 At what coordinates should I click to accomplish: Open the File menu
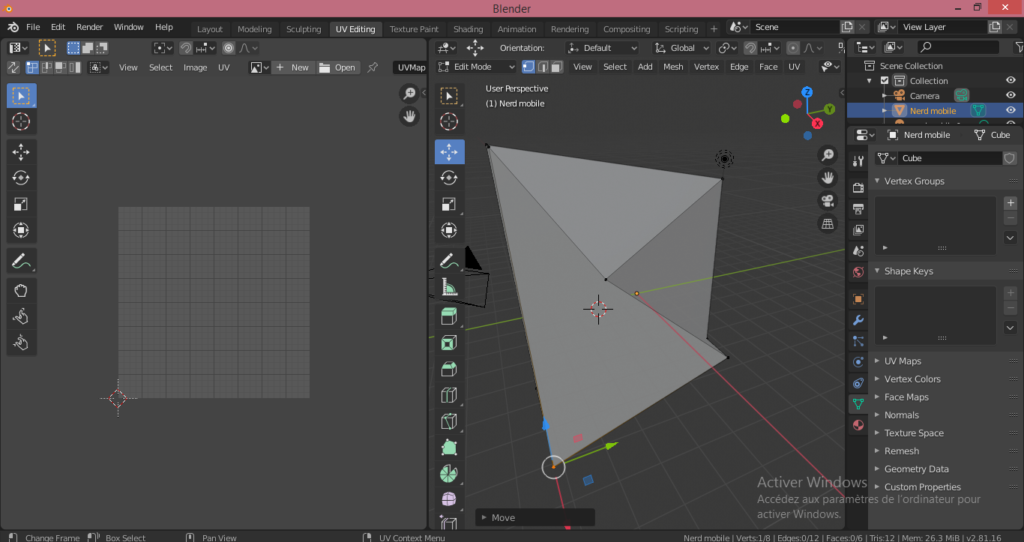click(x=33, y=27)
